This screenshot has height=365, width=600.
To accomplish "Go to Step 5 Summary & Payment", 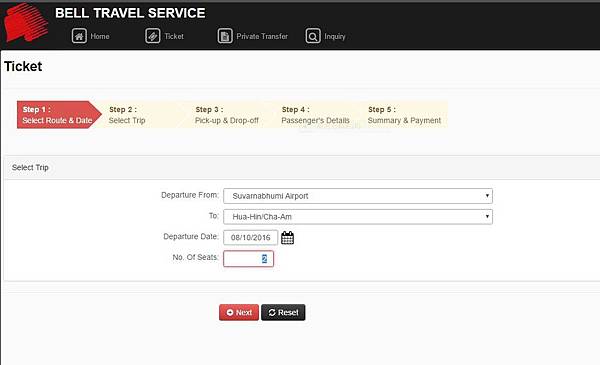I will coord(404,115).
